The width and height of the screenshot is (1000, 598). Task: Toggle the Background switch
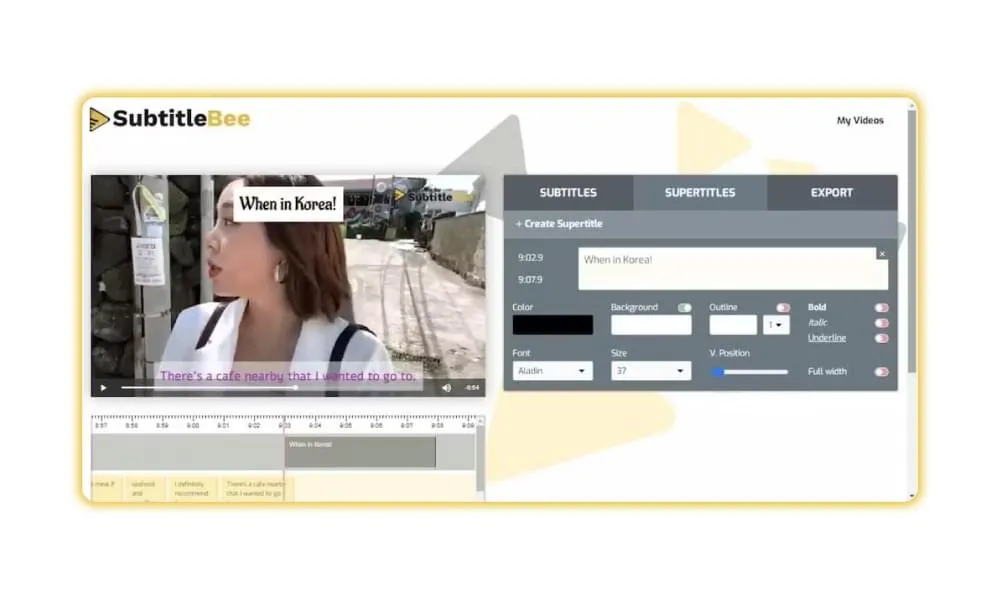[684, 308]
